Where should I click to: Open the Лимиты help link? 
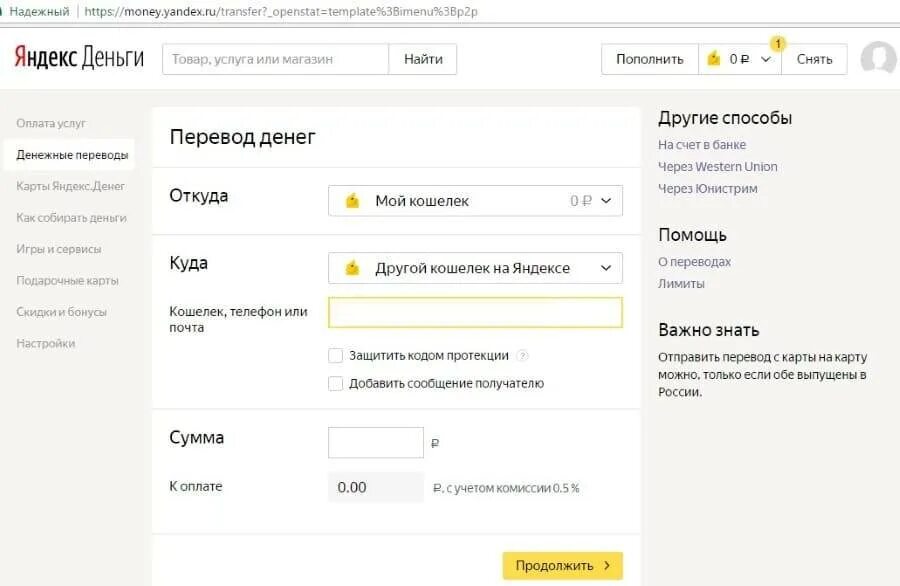point(681,284)
